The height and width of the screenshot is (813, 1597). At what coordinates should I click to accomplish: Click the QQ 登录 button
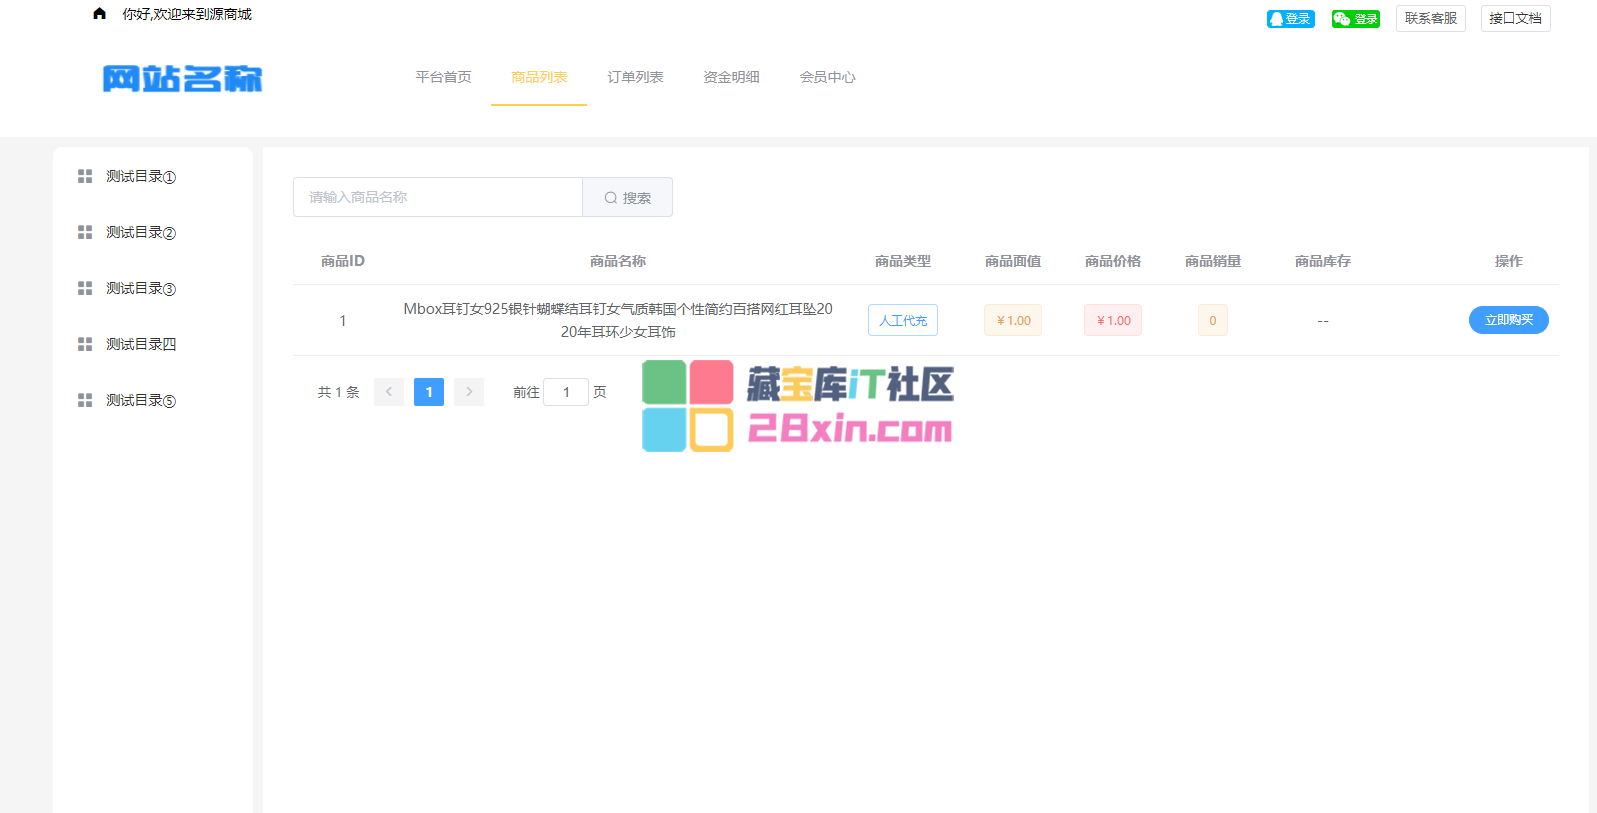(1290, 19)
